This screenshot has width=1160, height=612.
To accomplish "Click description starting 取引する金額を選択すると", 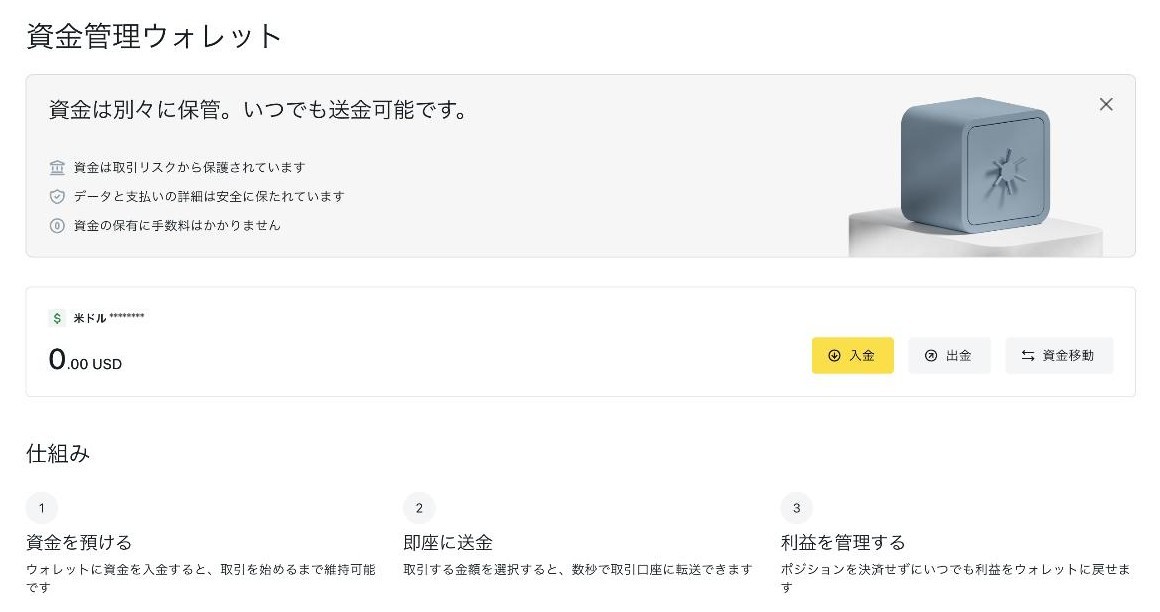I will 578,569.
